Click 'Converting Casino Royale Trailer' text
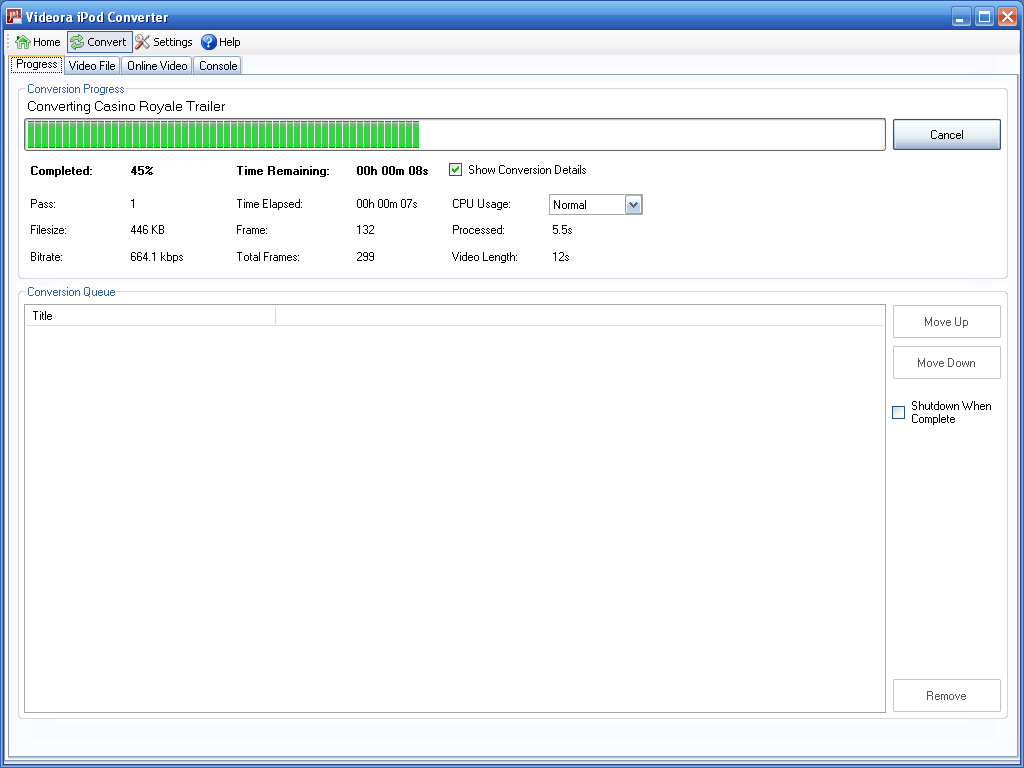Image resolution: width=1024 pixels, height=768 pixels. coord(126,106)
